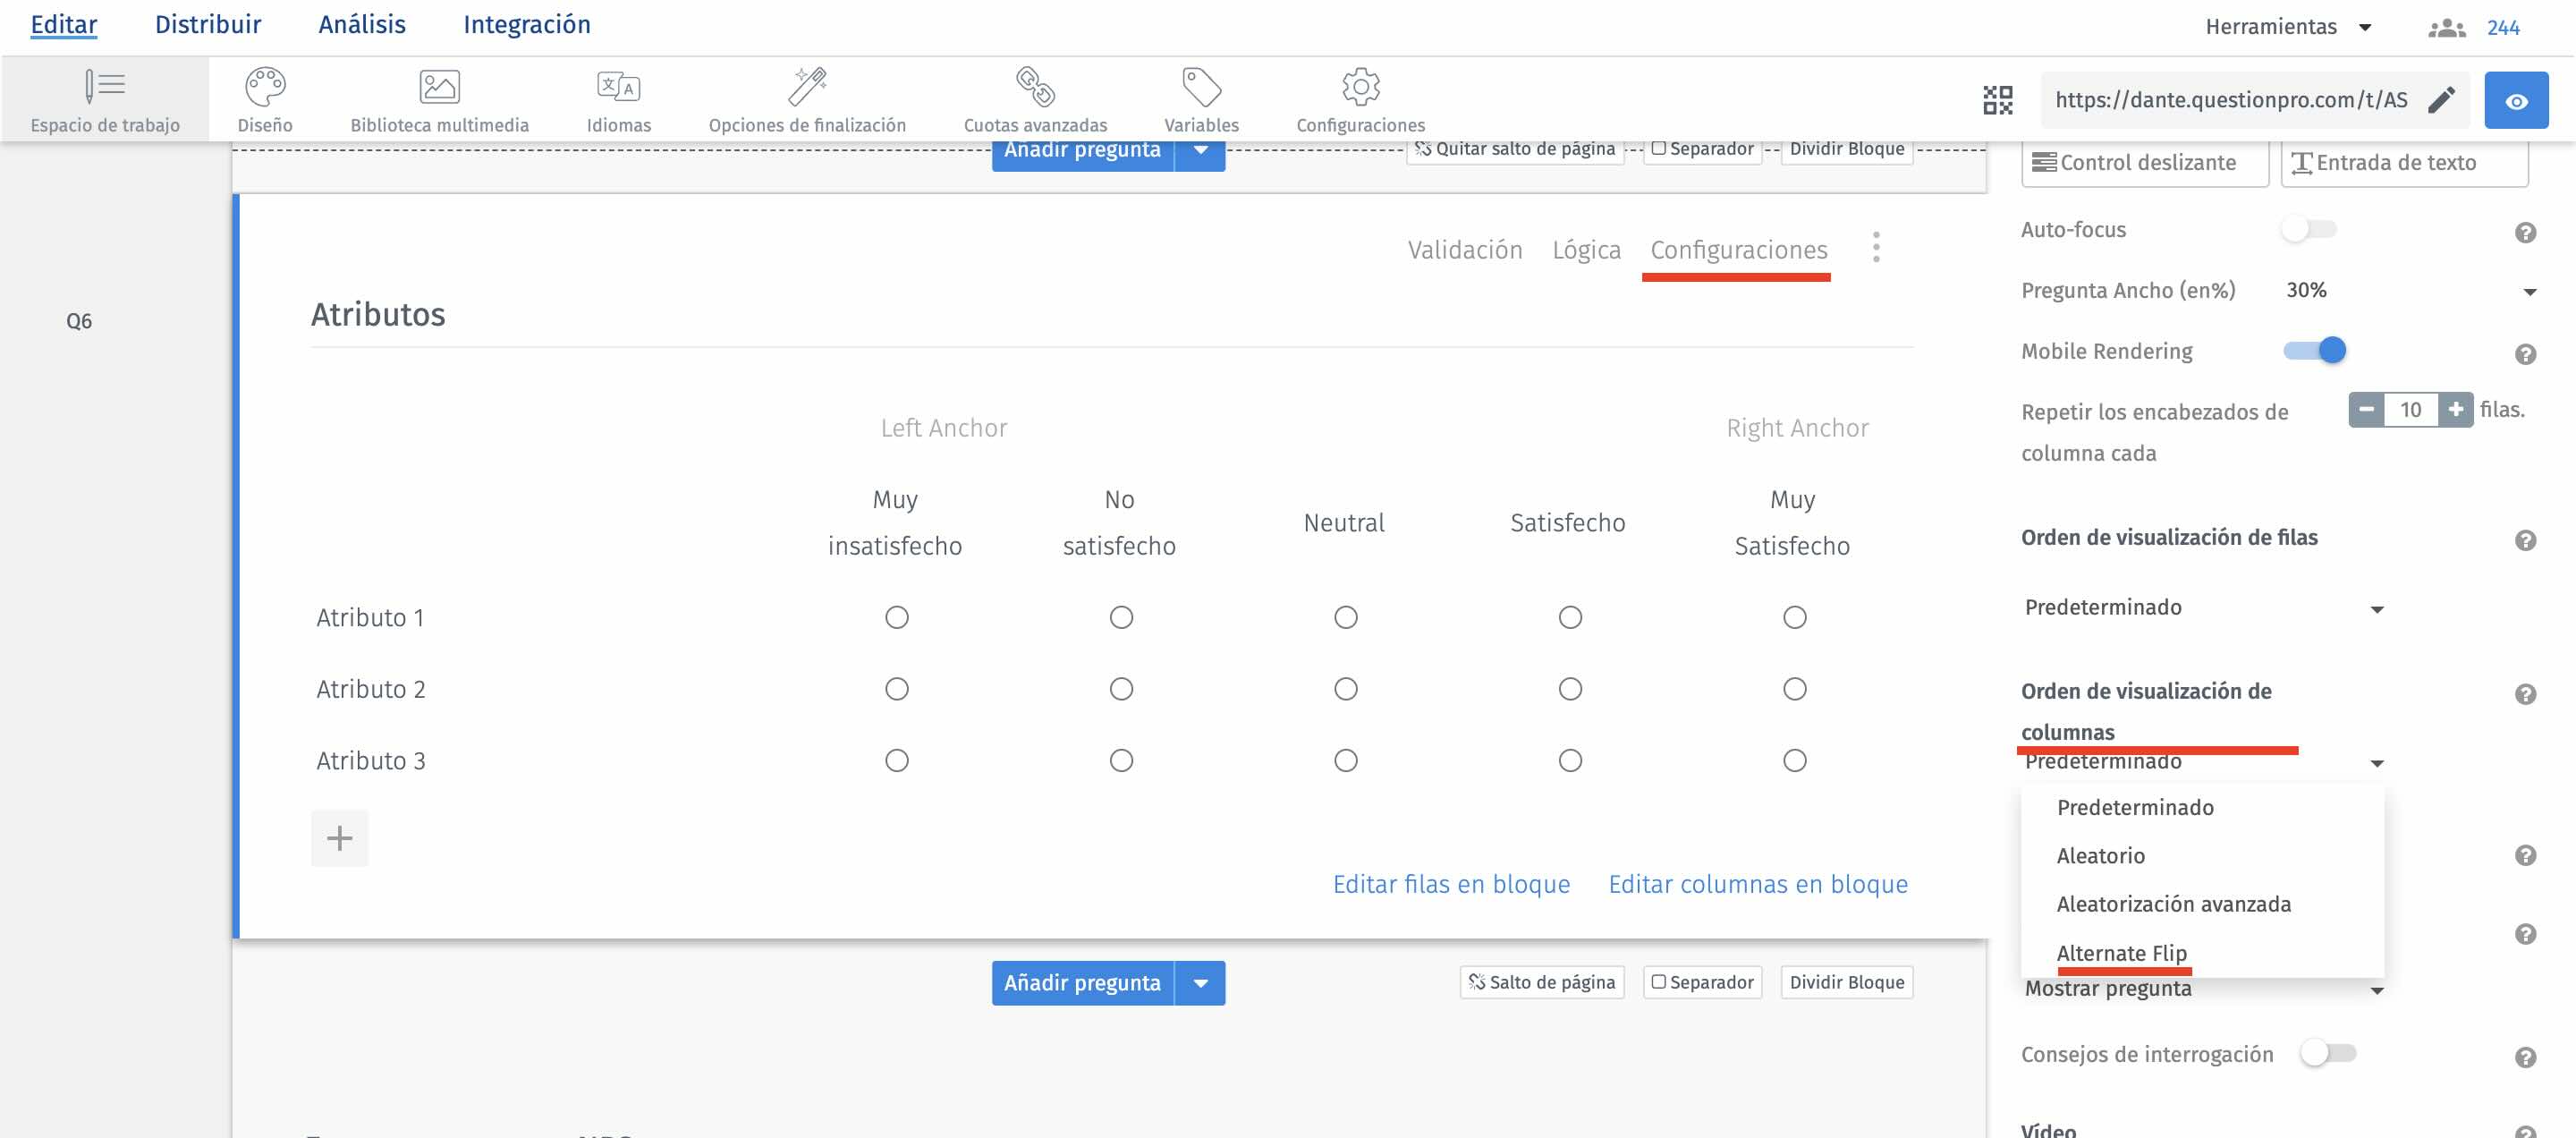
Task: Click the QR code icon
Action: pos(1997,100)
